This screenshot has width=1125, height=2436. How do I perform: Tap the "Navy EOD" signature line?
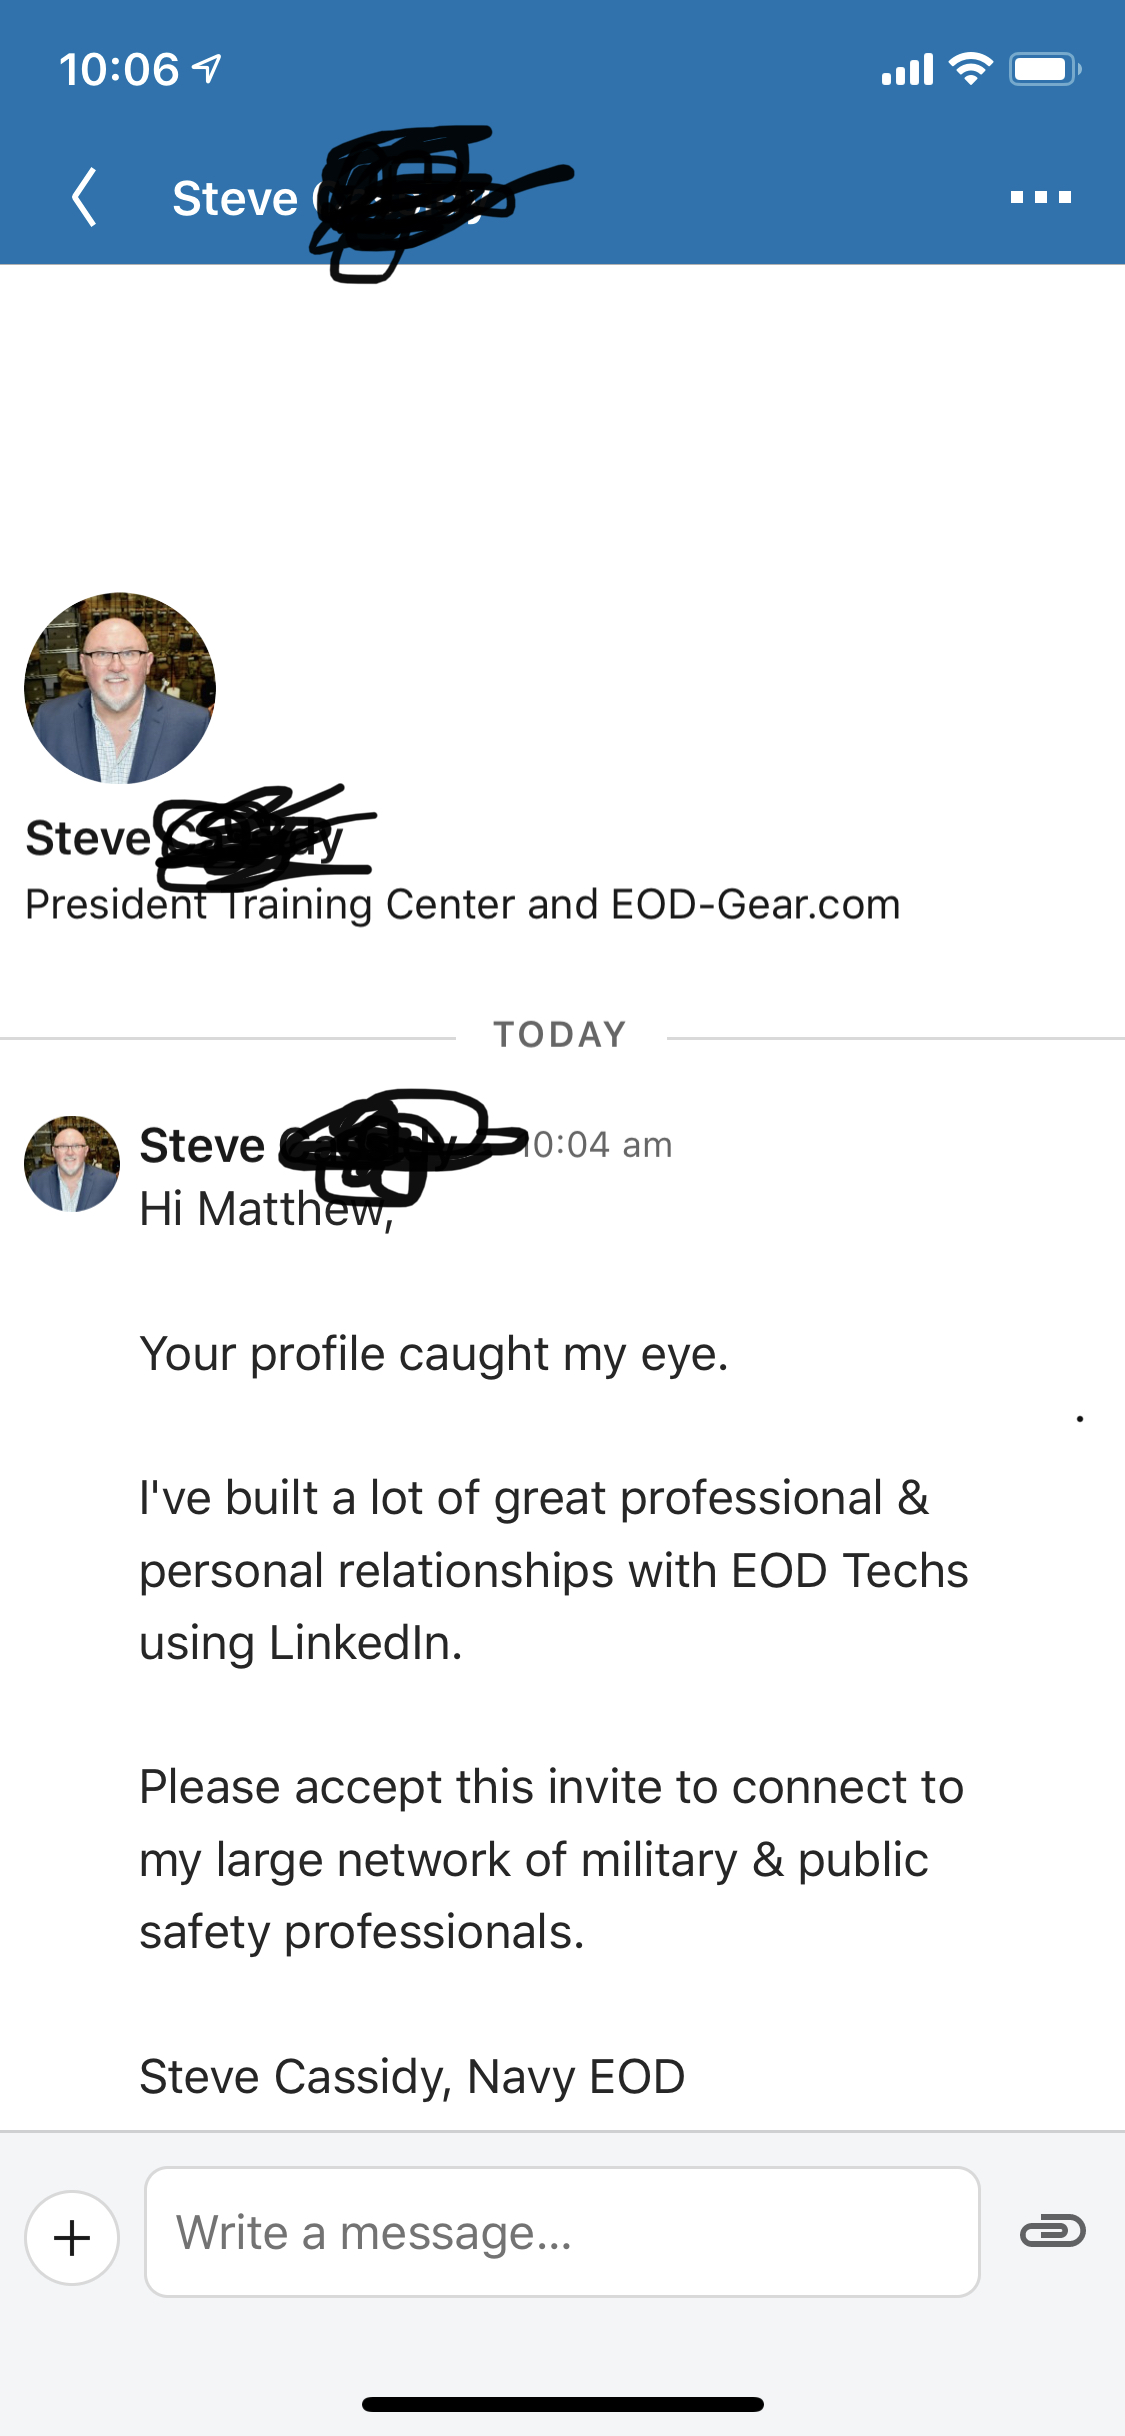click(x=412, y=2076)
